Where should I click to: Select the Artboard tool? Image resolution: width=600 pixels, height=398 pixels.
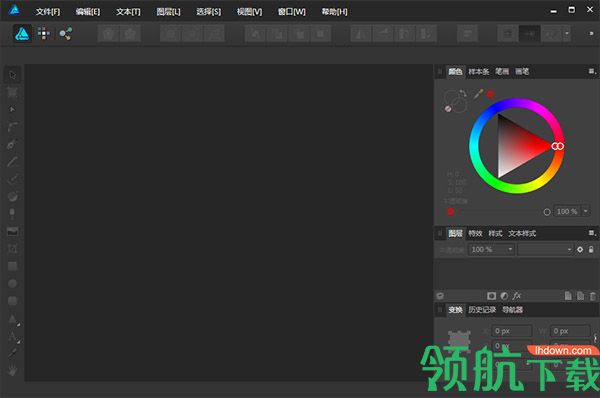point(12,92)
